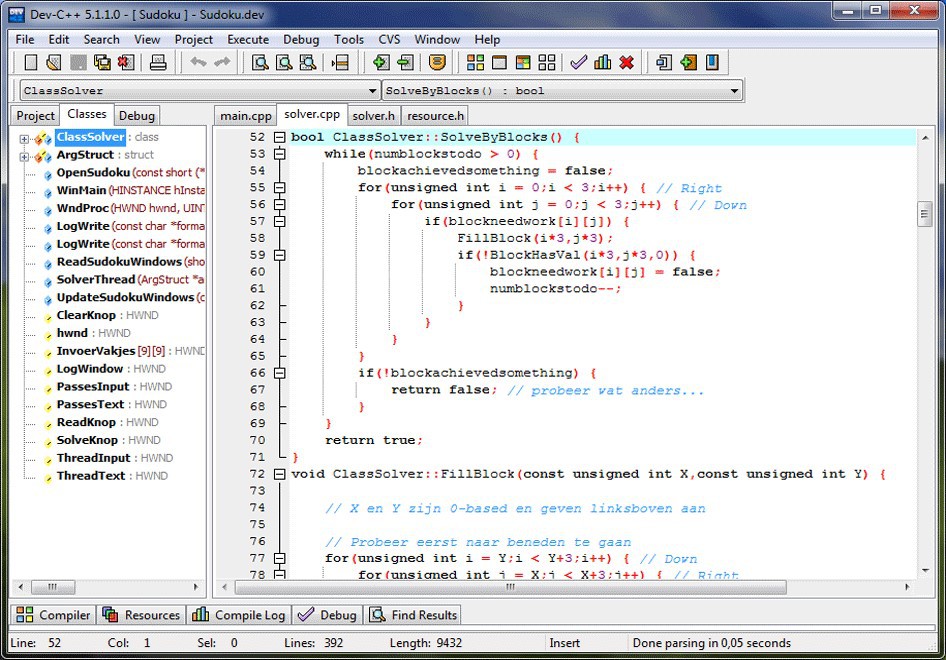Viewport: 946px width, 660px height.
Task: Toggle the fold marker on line 66
Action: tap(280, 373)
